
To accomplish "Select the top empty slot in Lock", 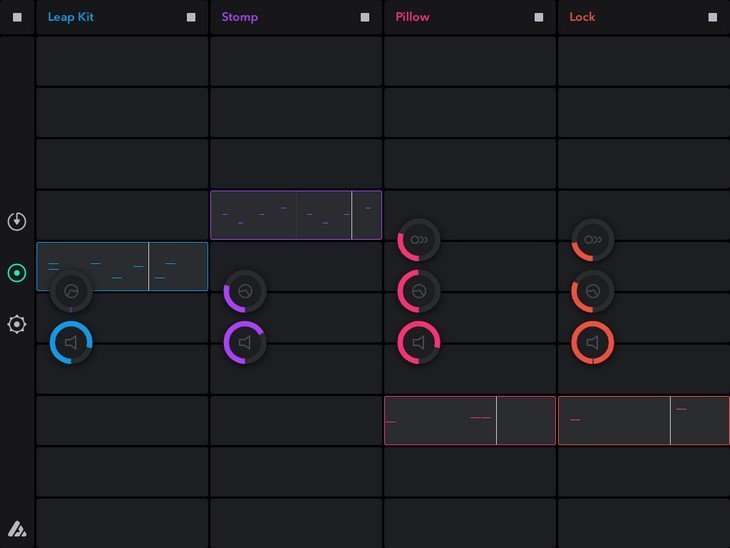I will tap(644, 61).
